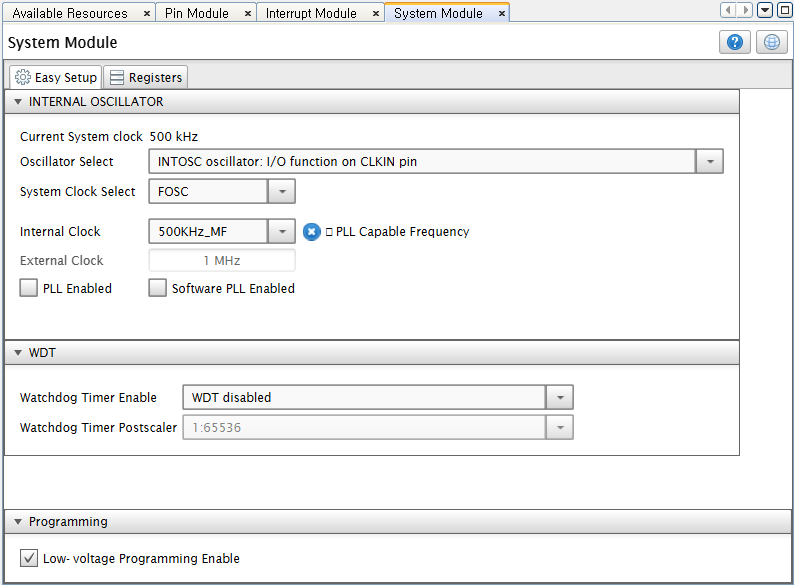Open the Oscillator Select dropdown

click(x=710, y=162)
